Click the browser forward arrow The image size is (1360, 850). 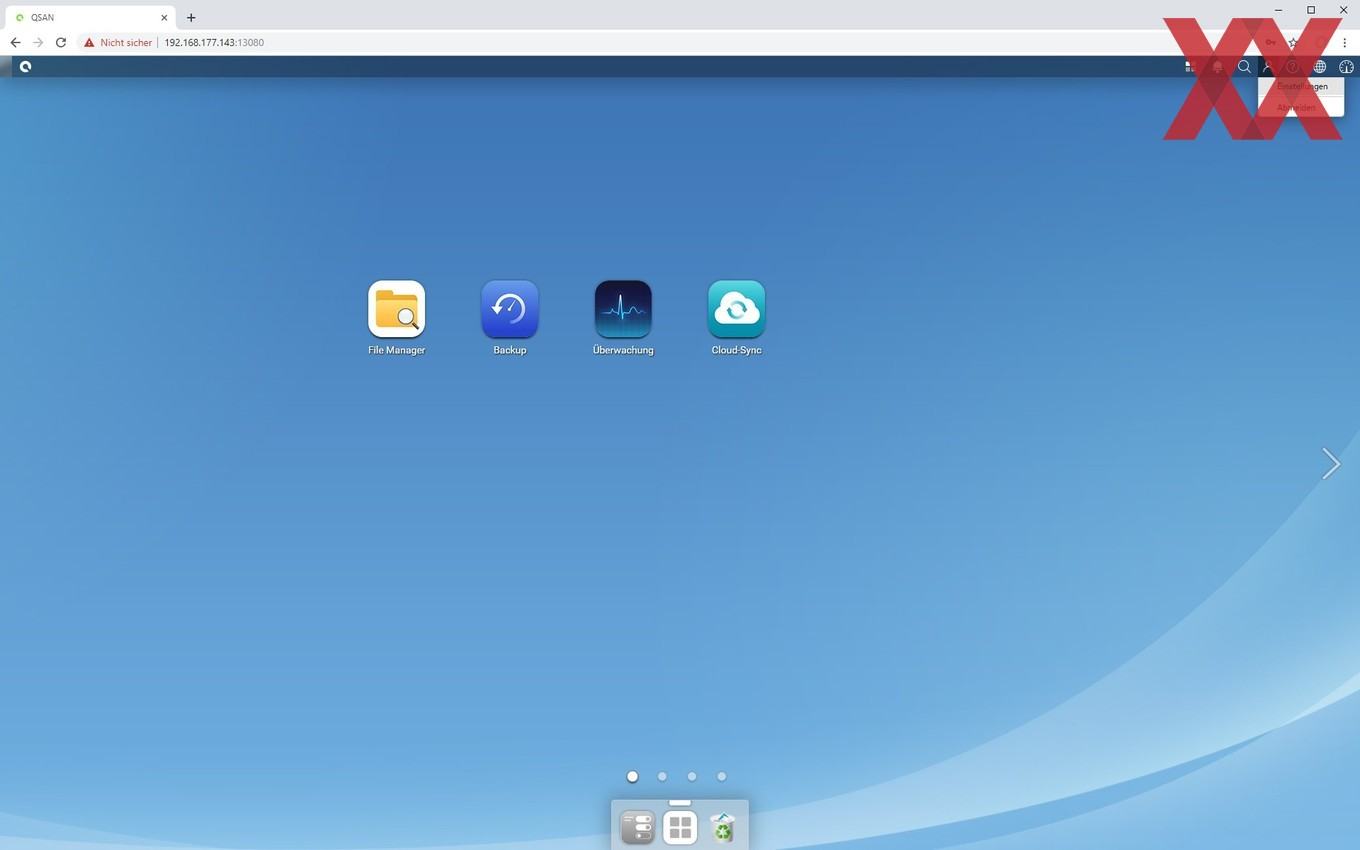[38, 43]
